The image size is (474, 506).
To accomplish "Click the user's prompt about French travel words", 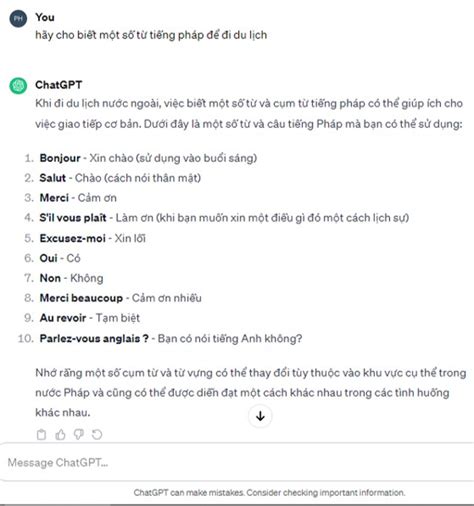I will coord(151,35).
